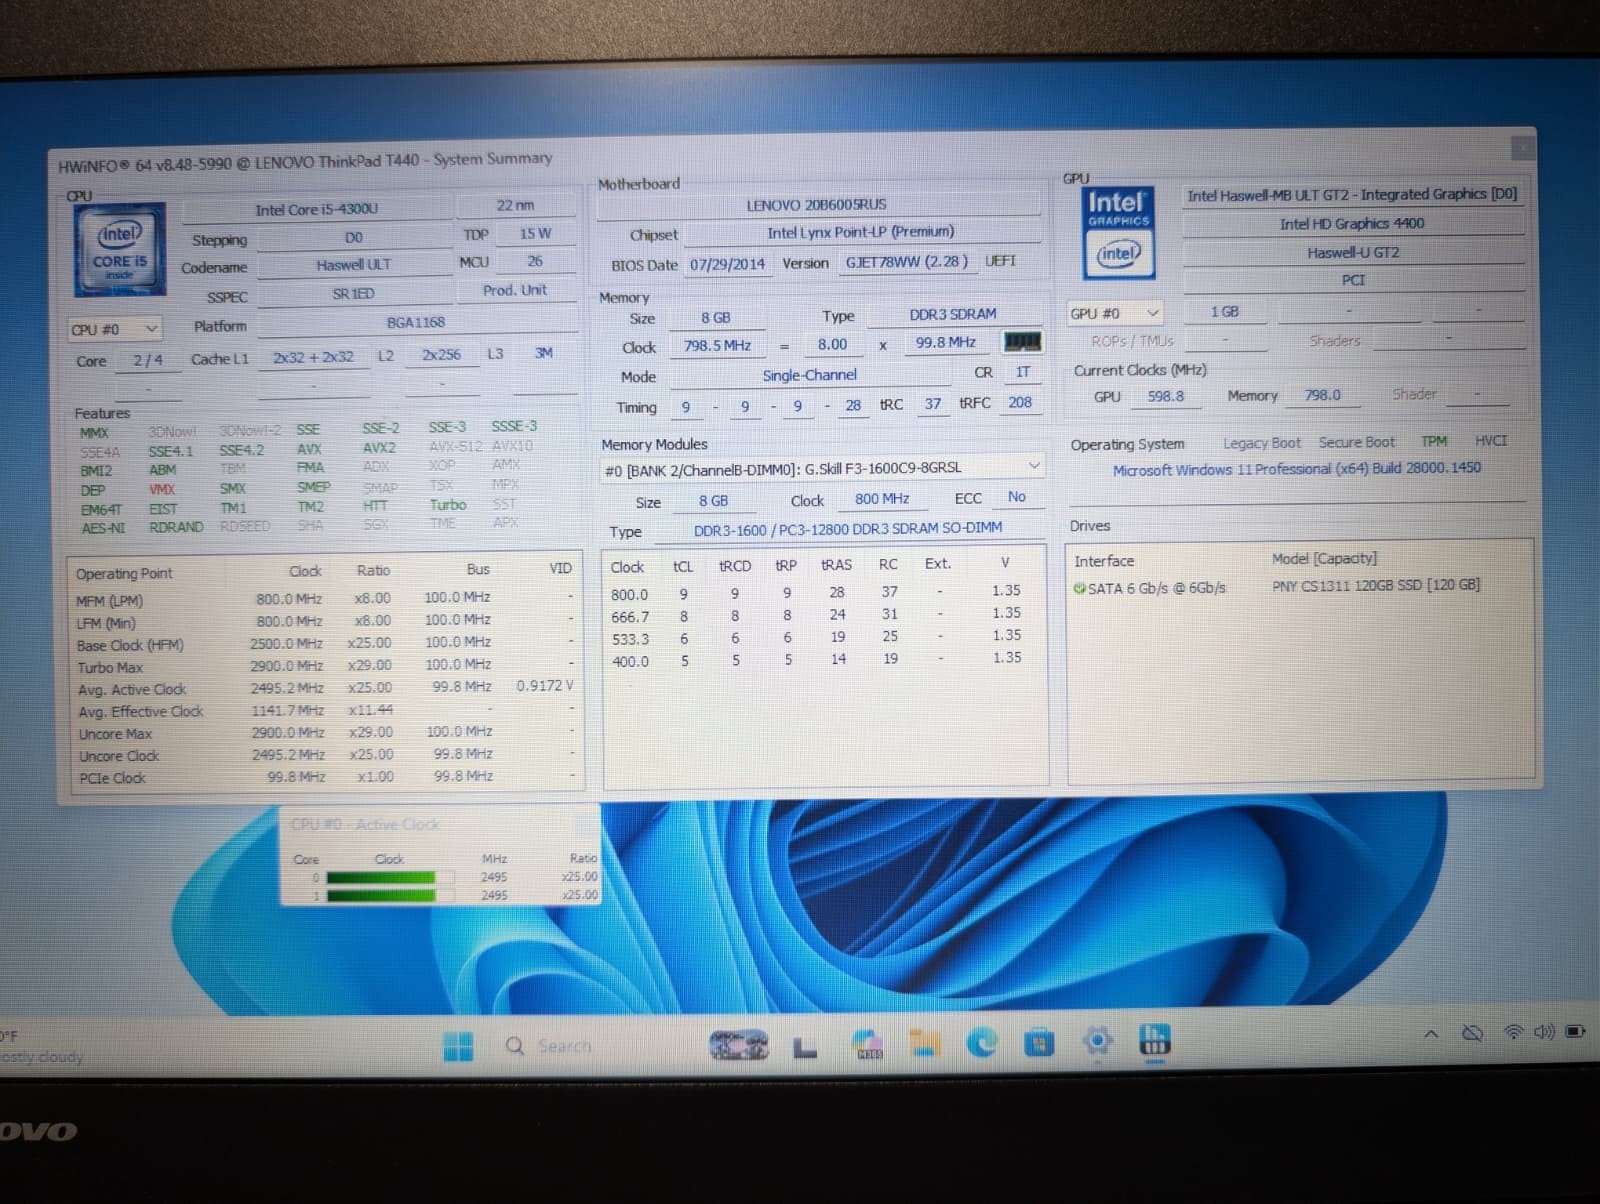The height and width of the screenshot is (1204, 1600).
Task: Click the Search box text on taskbar
Action: (564, 1046)
